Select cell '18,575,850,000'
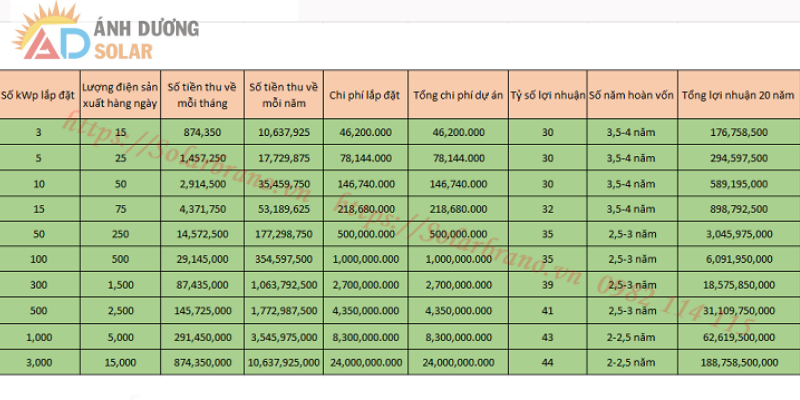The width and height of the screenshot is (800, 400). (739, 285)
